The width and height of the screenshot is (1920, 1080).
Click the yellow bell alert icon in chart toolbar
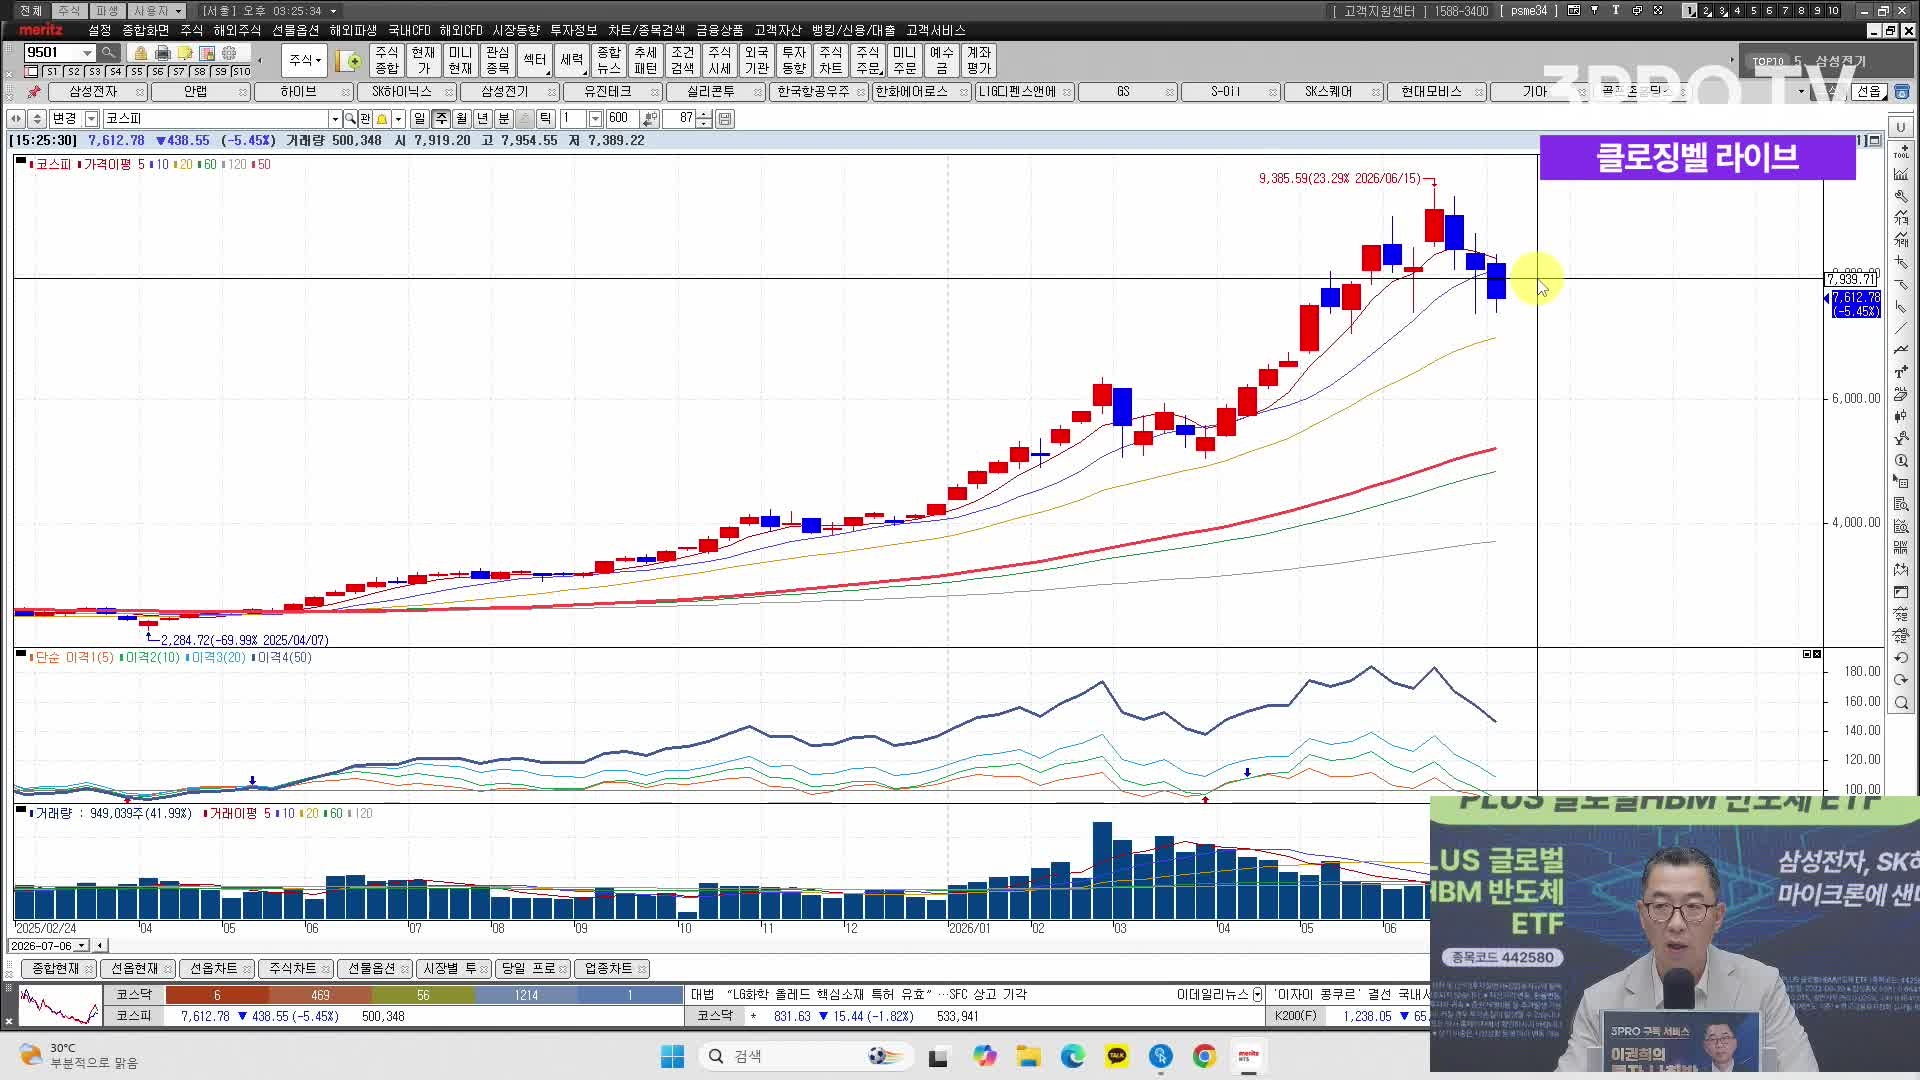click(x=382, y=119)
